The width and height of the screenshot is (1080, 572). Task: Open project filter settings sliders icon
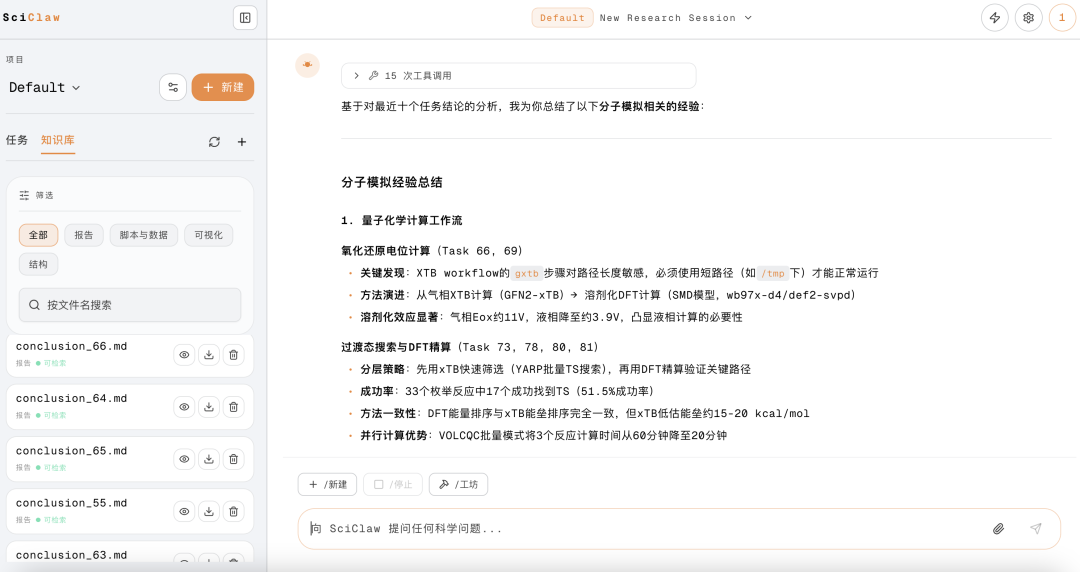coord(173,87)
